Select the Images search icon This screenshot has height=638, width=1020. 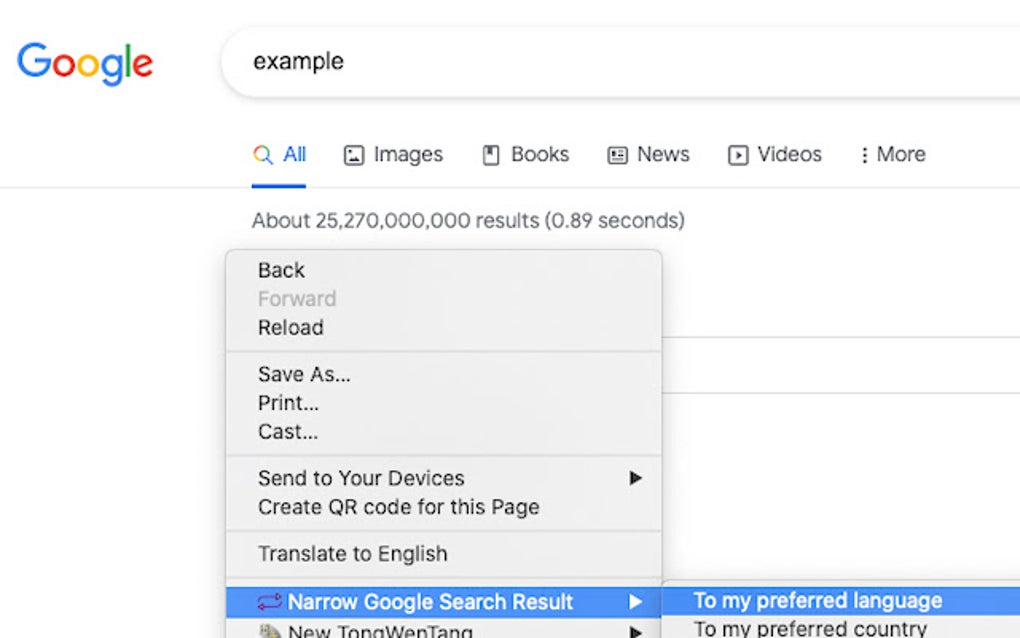click(x=354, y=155)
